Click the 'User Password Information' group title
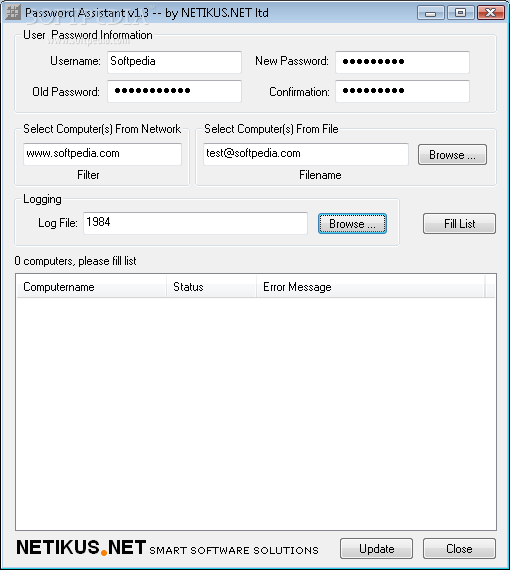This screenshot has height=570, width=510. coord(88,35)
